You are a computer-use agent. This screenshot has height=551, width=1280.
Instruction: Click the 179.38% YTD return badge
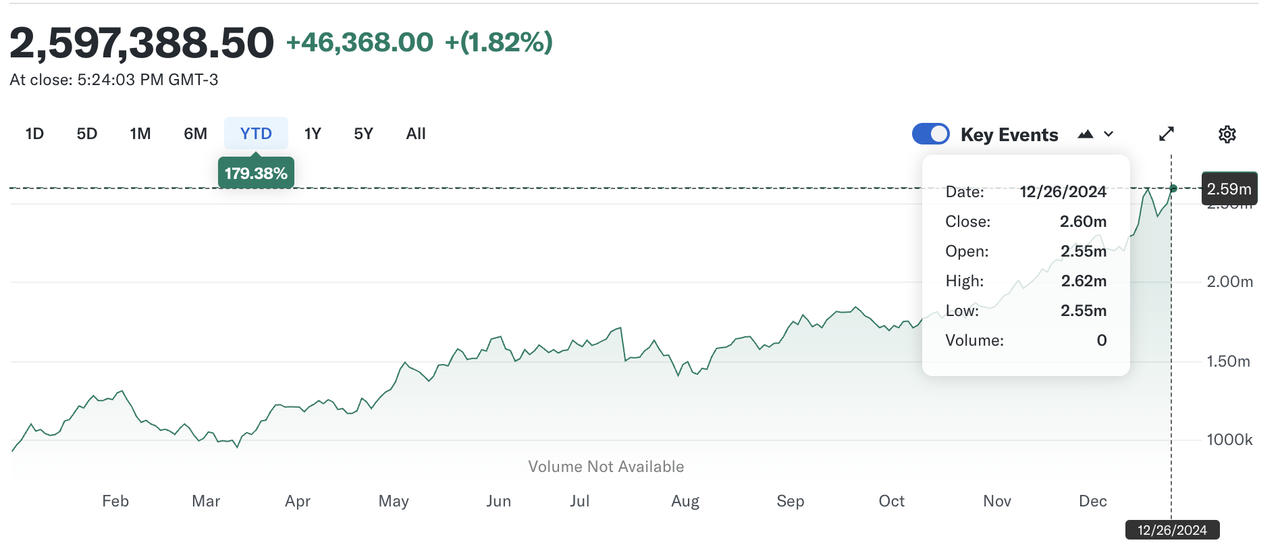pyautogui.click(x=256, y=173)
